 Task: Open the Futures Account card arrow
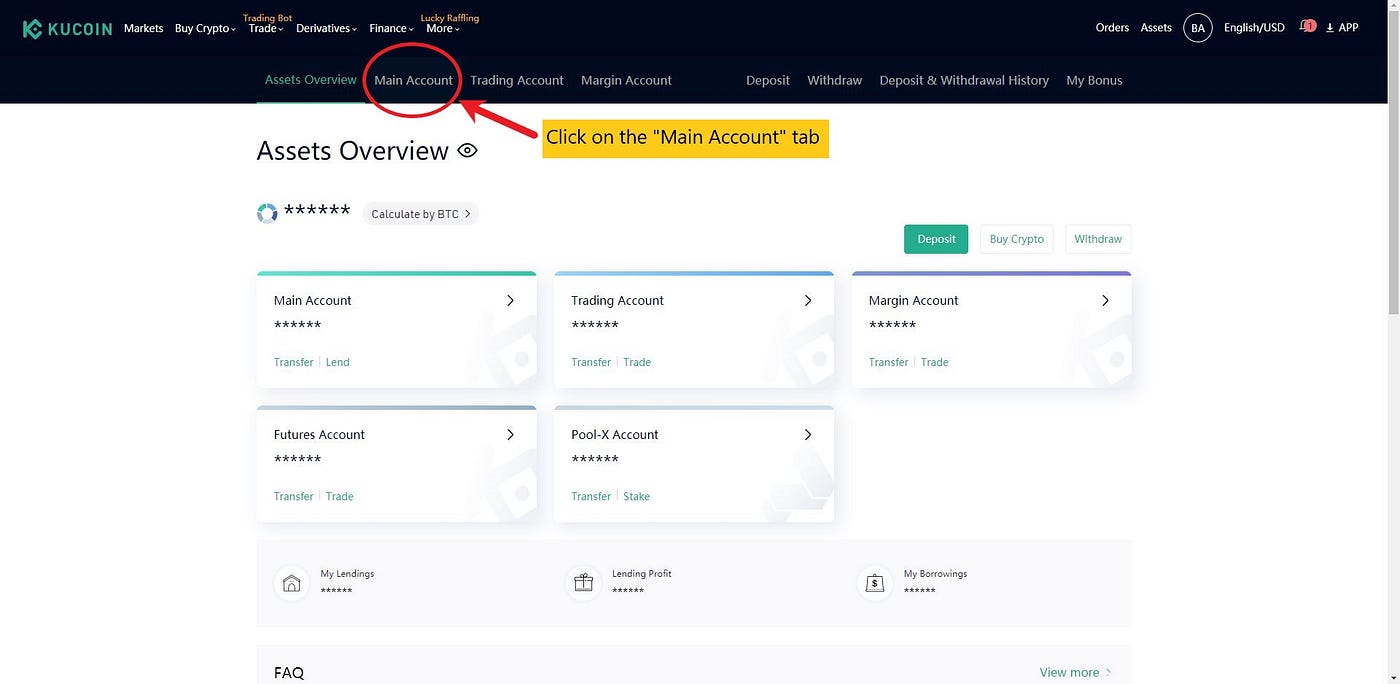(510, 434)
